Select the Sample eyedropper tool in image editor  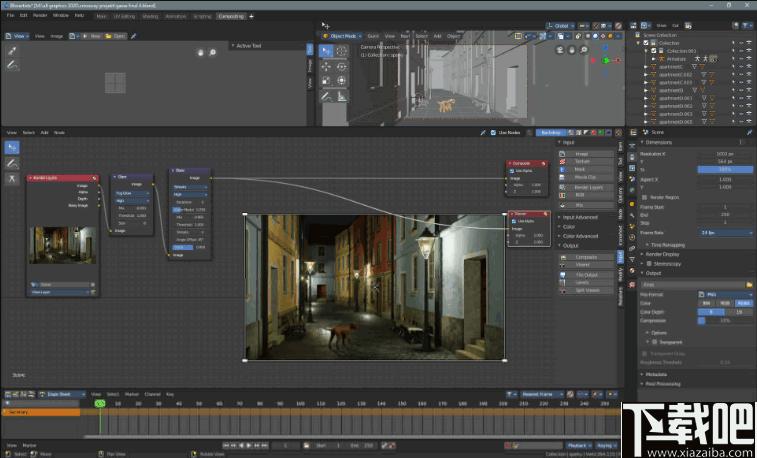coord(13,50)
